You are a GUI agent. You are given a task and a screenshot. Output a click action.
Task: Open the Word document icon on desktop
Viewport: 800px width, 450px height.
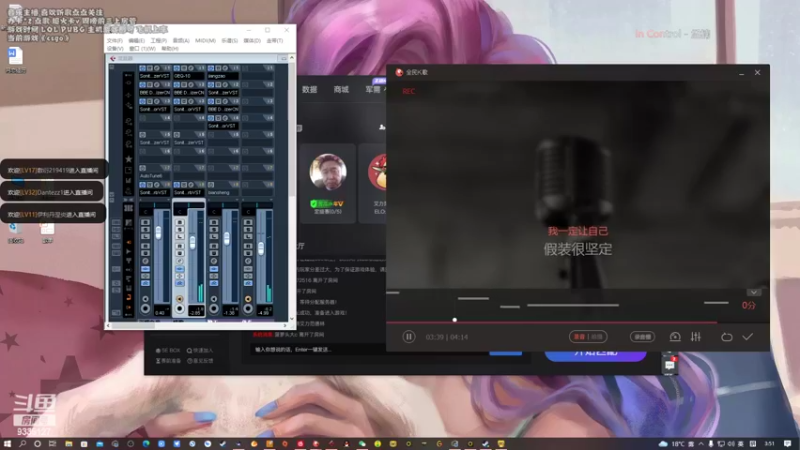[x=15, y=56]
